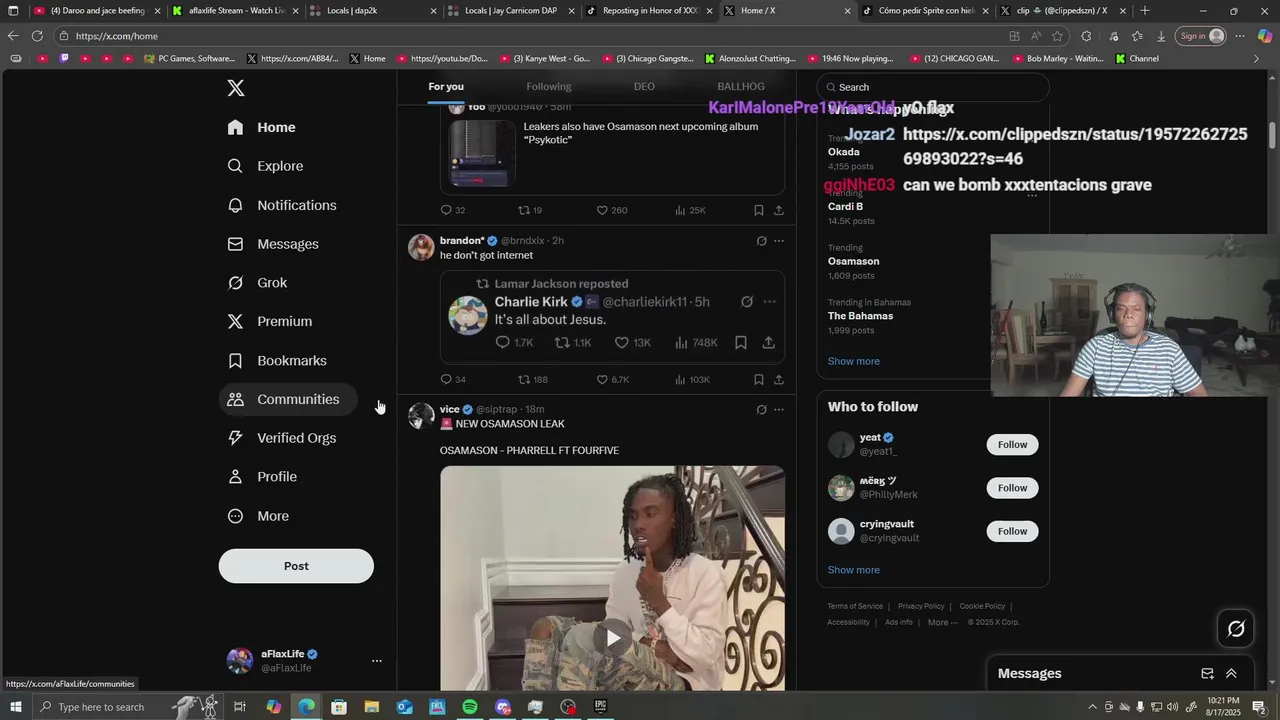
Task: Bookmark the Psykotic album post
Action: point(759,210)
